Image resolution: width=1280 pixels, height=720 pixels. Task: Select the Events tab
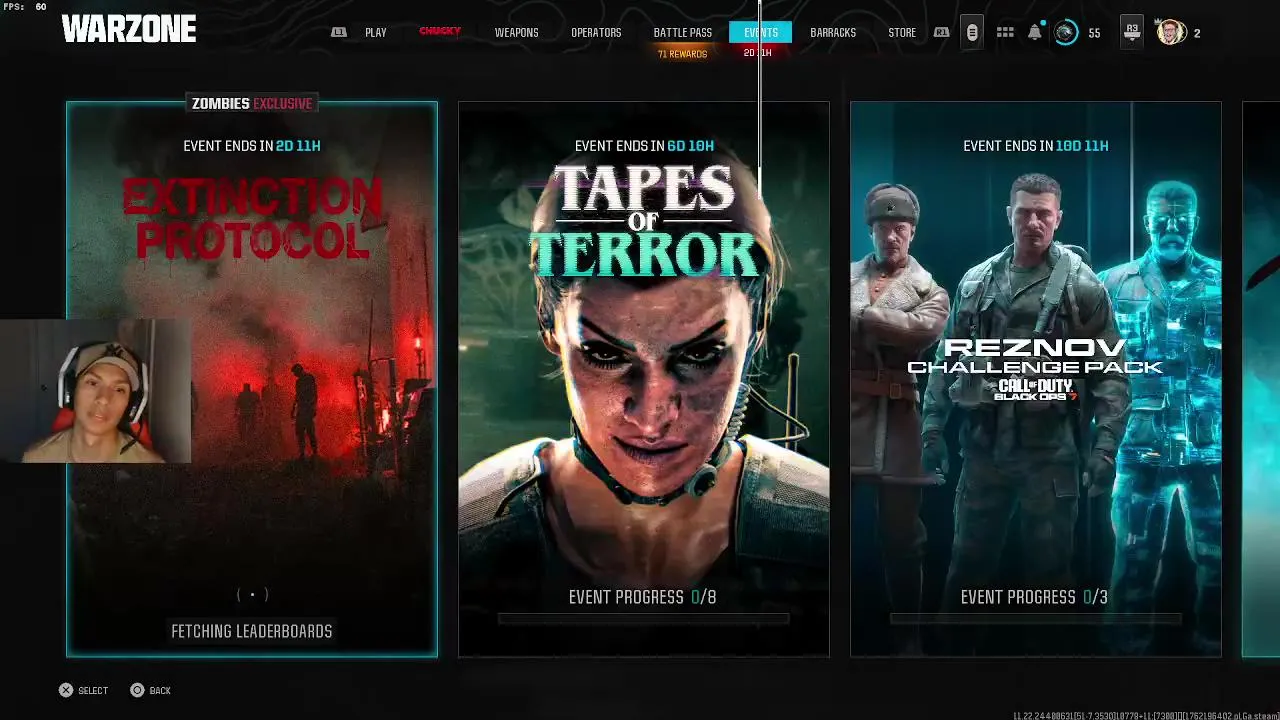click(761, 32)
